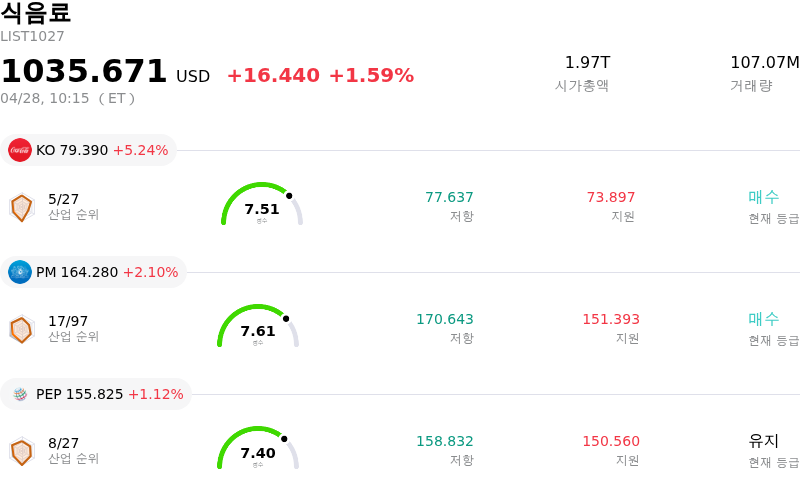Click the PM 7.61 score gauge
800x488 pixels.
pos(258,327)
